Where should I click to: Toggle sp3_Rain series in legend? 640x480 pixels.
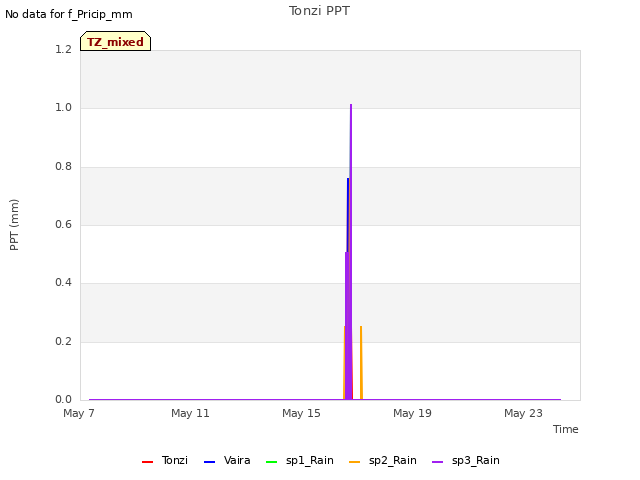pyautogui.click(x=466, y=460)
